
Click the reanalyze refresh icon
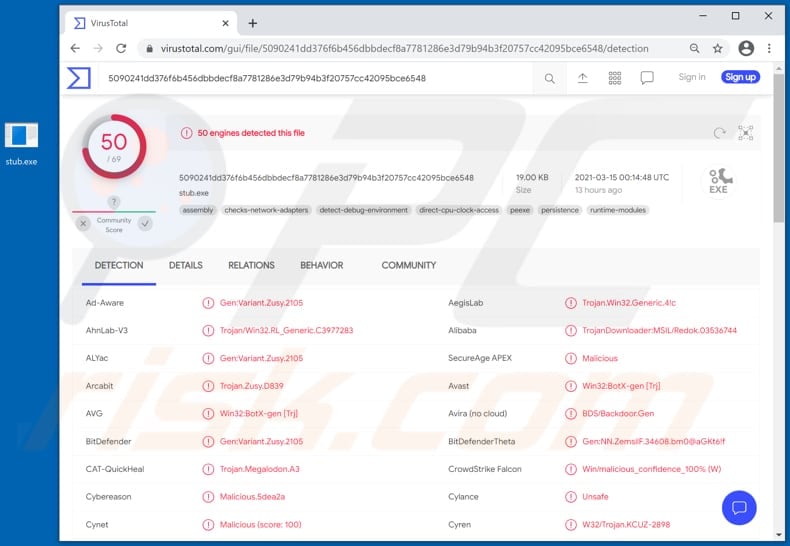pyautogui.click(x=719, y=133)
